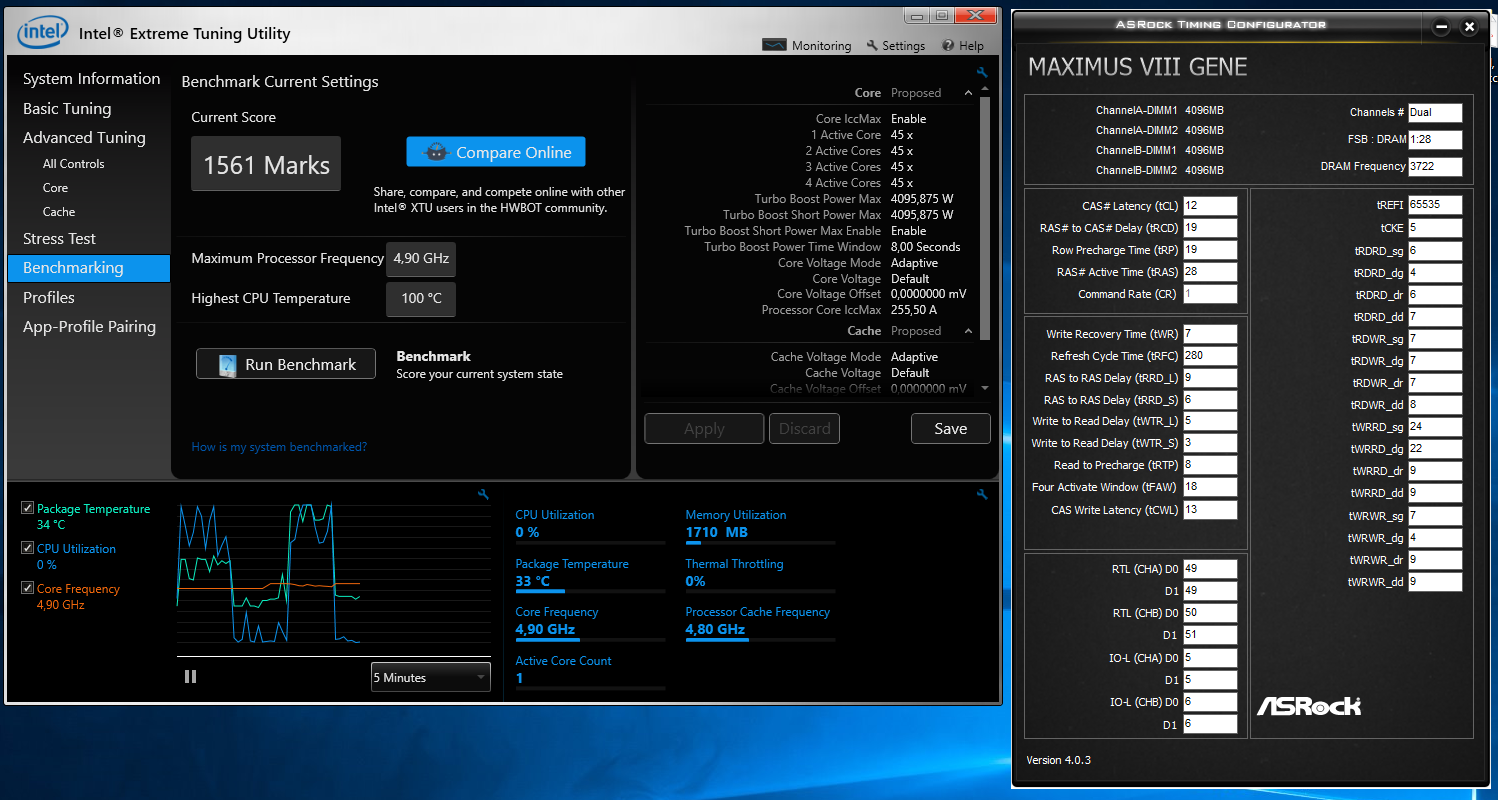
Task: Click the Apply button
Action: coord(704,428)
